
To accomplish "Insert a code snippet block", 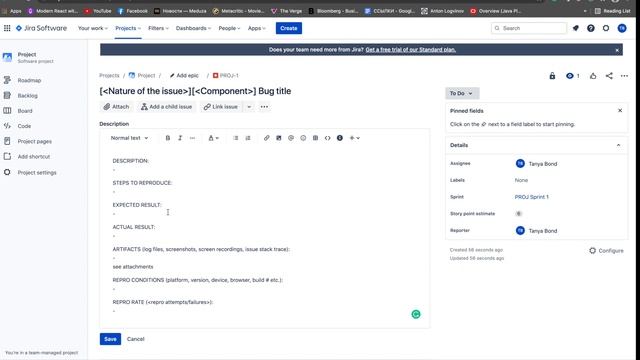I will pyautogui.click(x=327, y=138).
